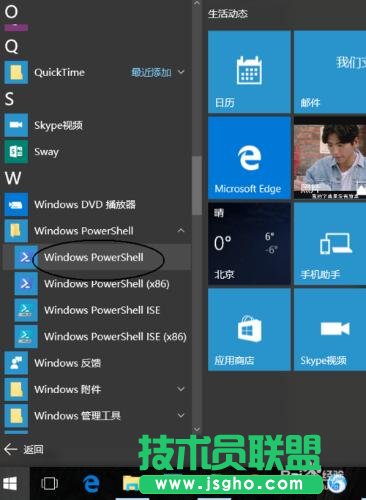The height and width of the screenshot is (500, 366).
Task: Select the Windows PowerShell ISE (x86) text
Action: pos(115,336)
